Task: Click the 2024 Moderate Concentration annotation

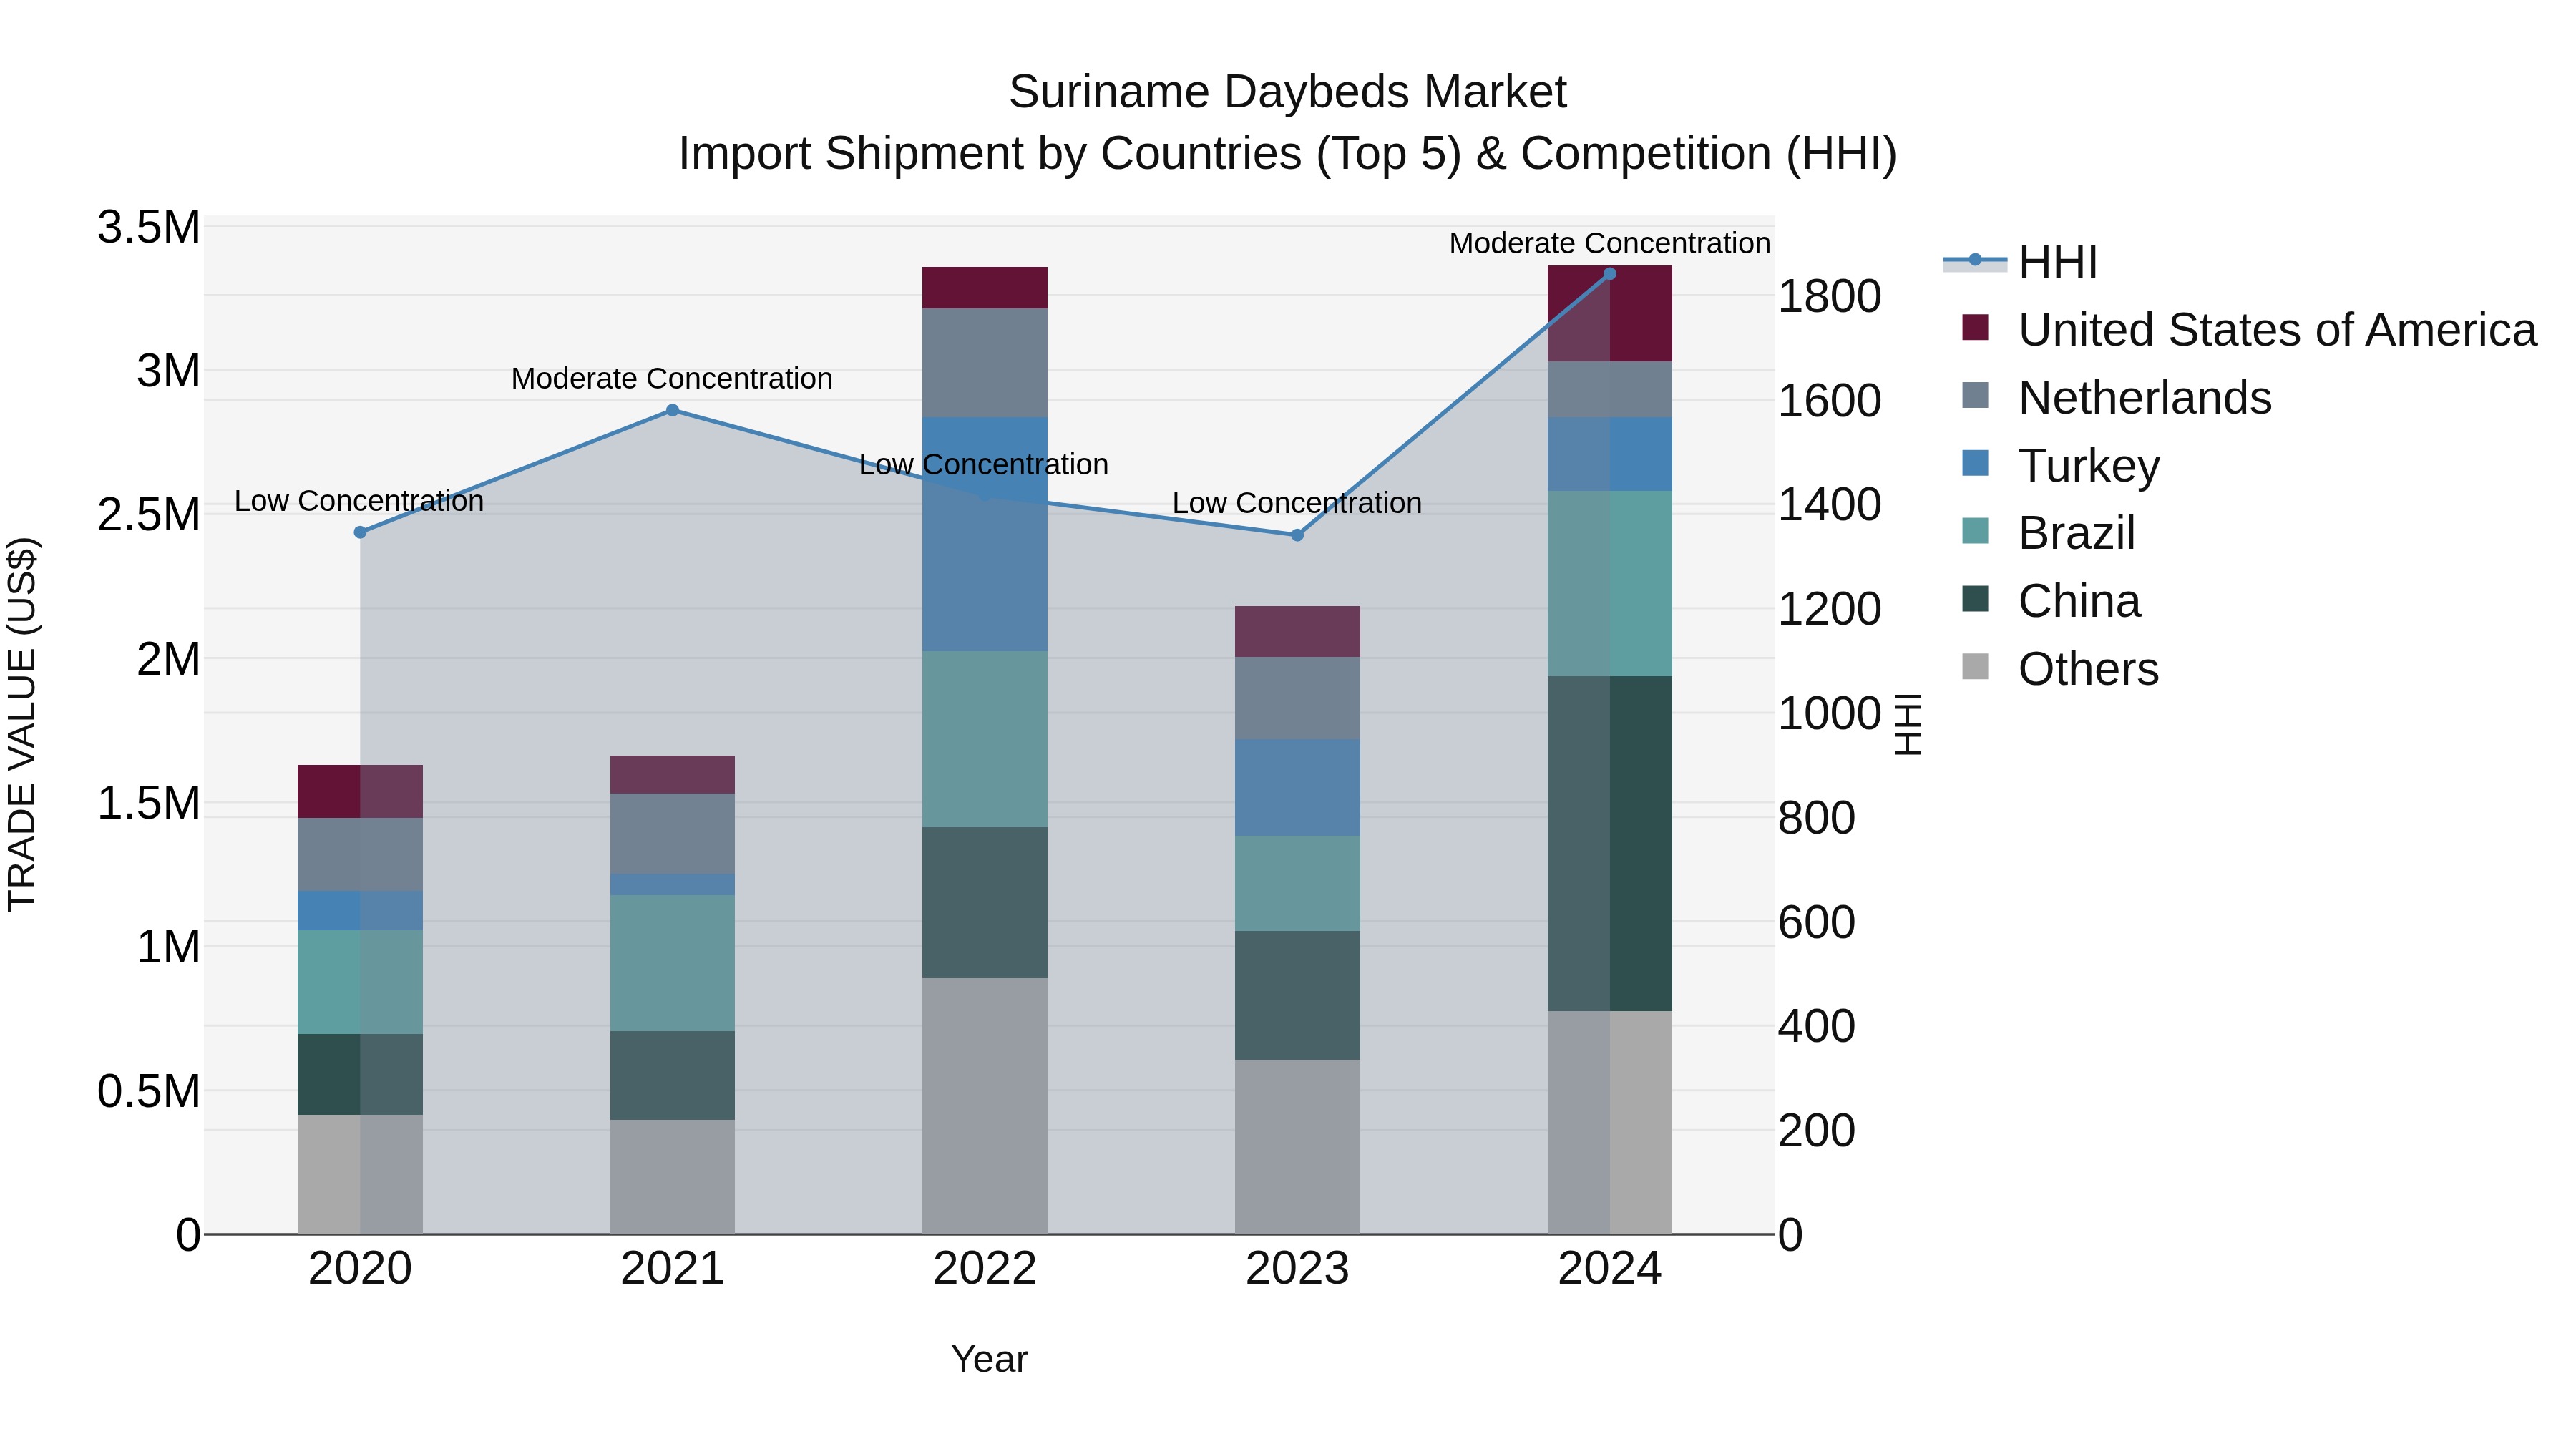Action: [1610, 243]
